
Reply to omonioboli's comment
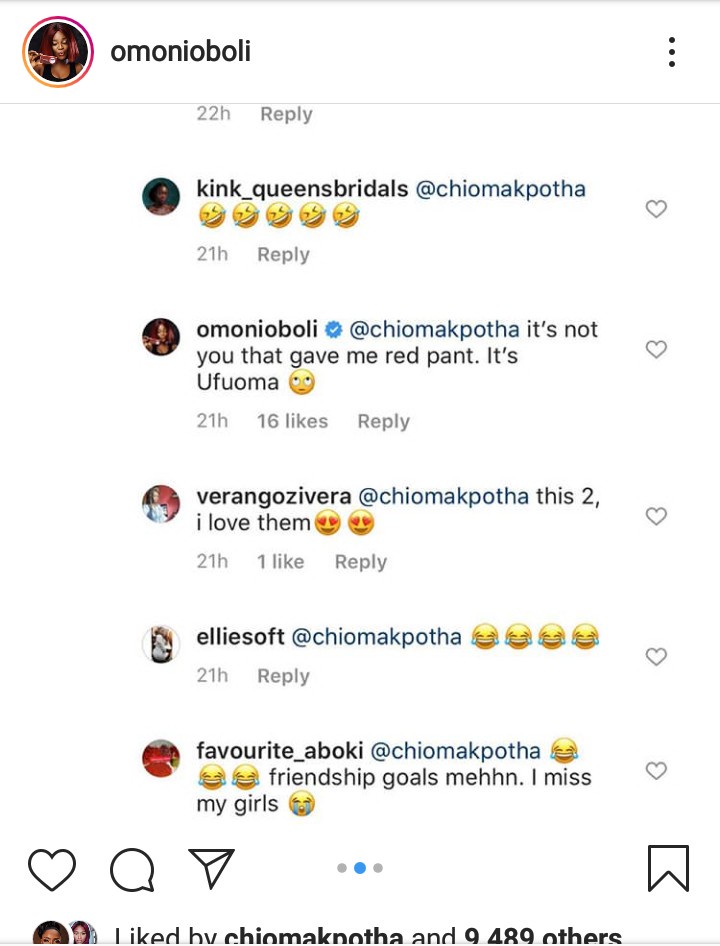tap(383, 421)
